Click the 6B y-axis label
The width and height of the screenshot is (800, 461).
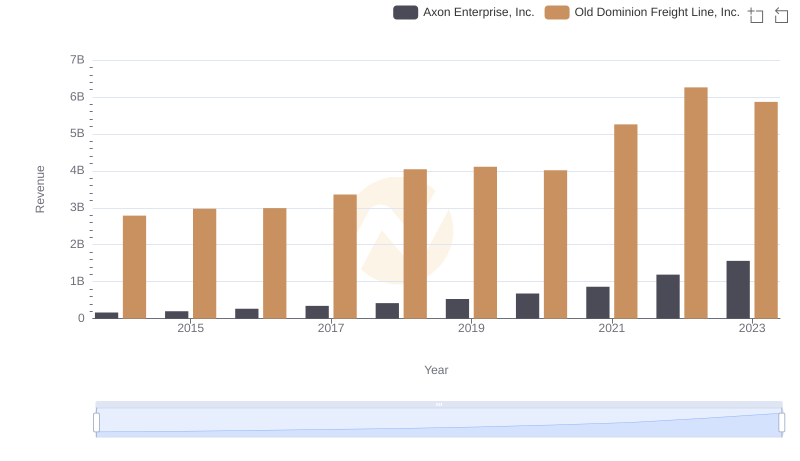(x=77, y=97)
